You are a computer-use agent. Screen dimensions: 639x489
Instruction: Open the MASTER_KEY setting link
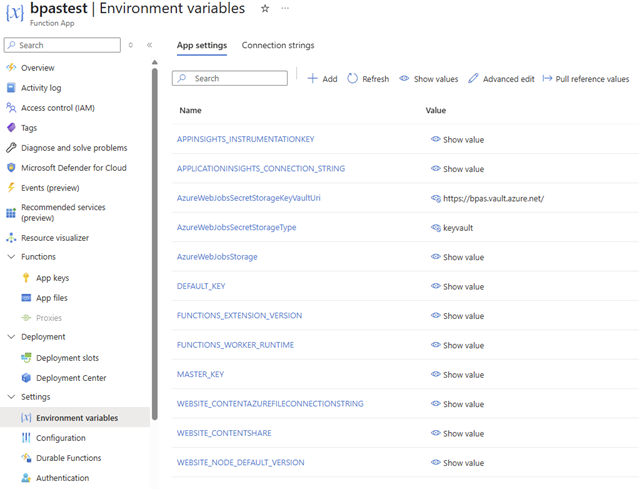click(200, 374)
